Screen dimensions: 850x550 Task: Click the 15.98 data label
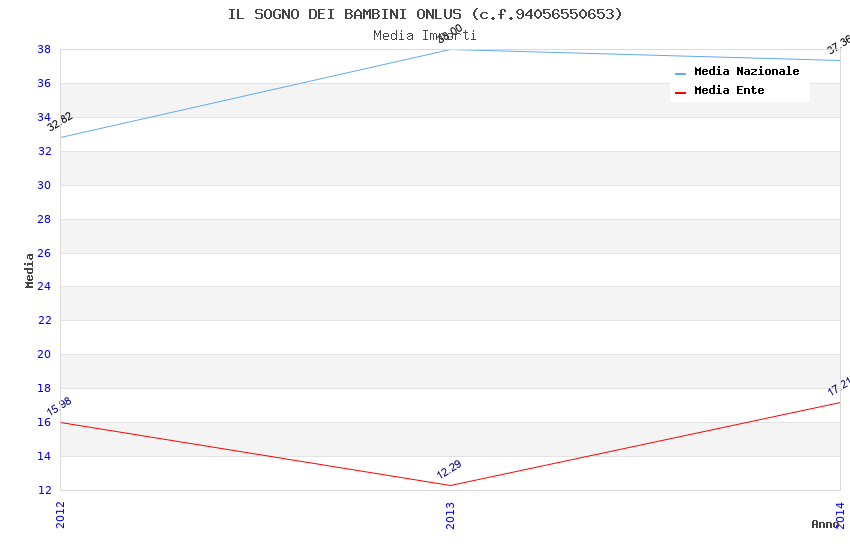point(59,406)
